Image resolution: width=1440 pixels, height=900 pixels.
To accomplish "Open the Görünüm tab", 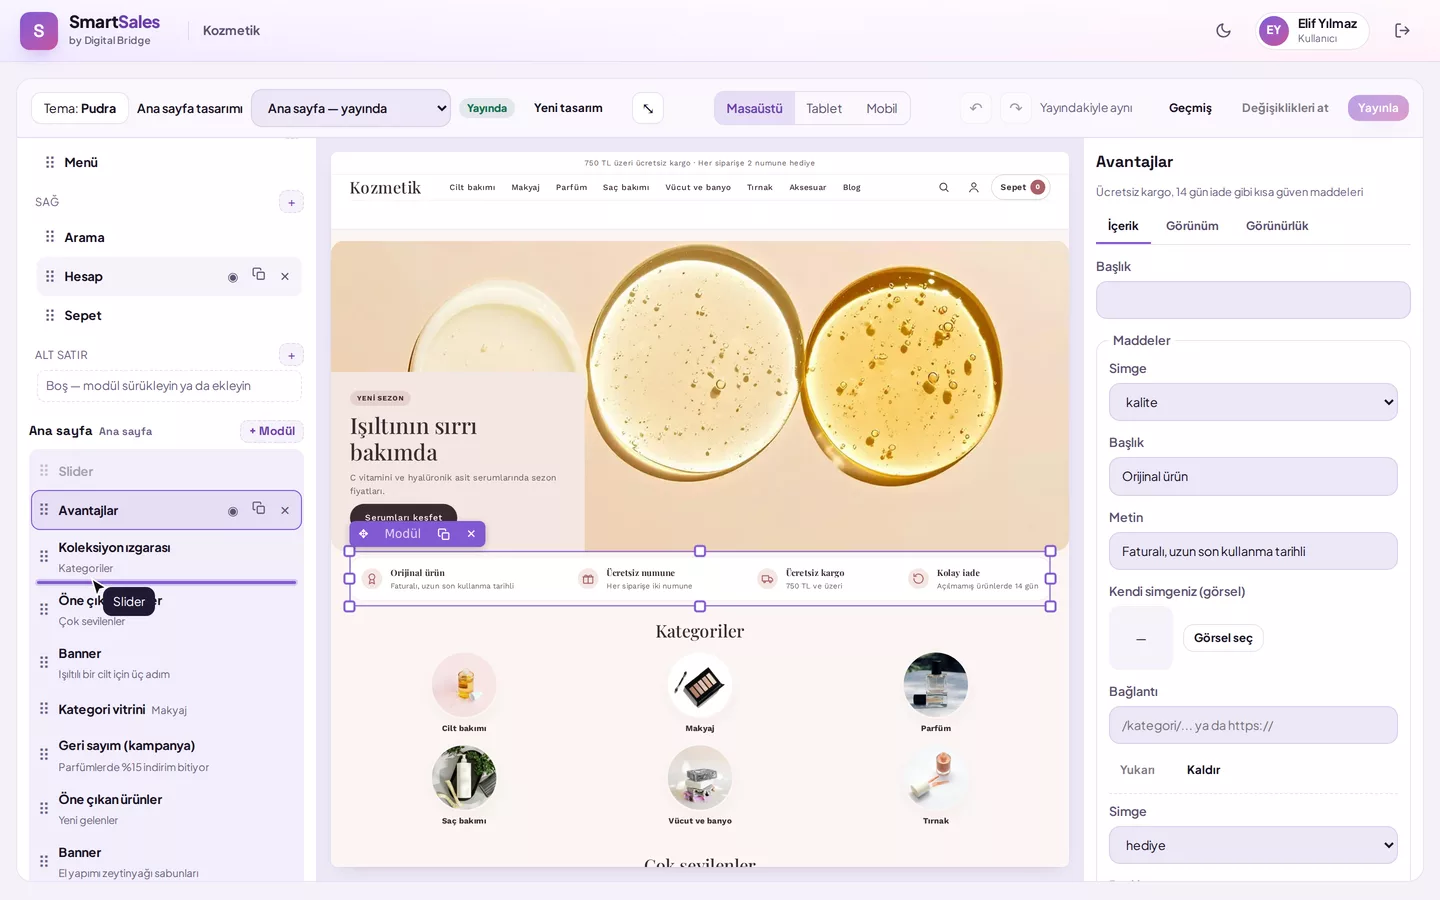I will tap(1192, 226).
